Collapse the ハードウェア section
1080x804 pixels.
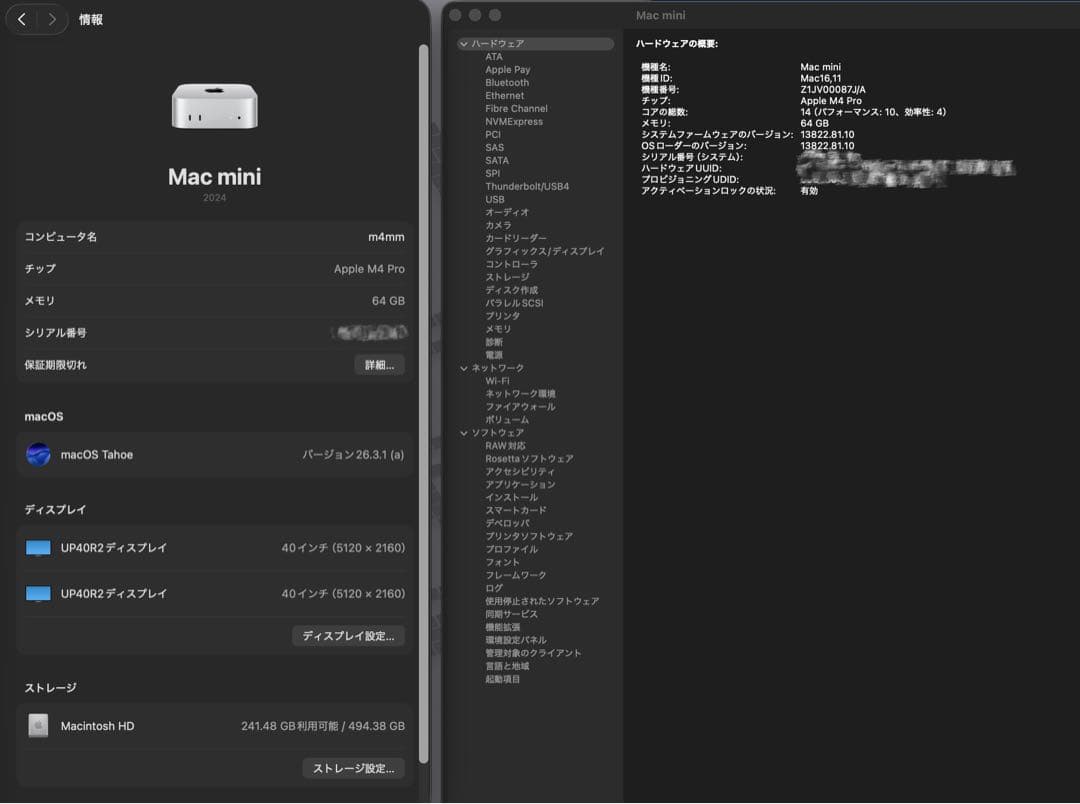(464, 44)
